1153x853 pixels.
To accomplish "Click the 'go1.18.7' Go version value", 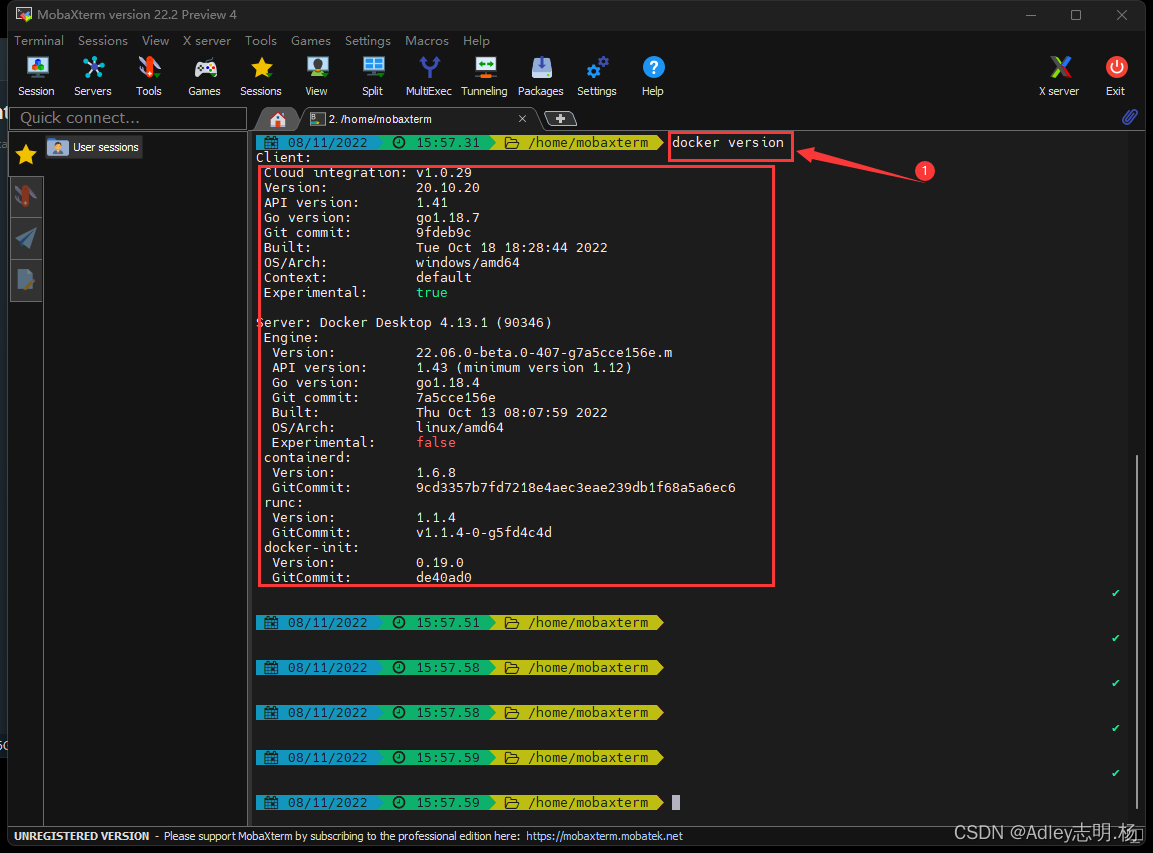I will click(448, 218).
